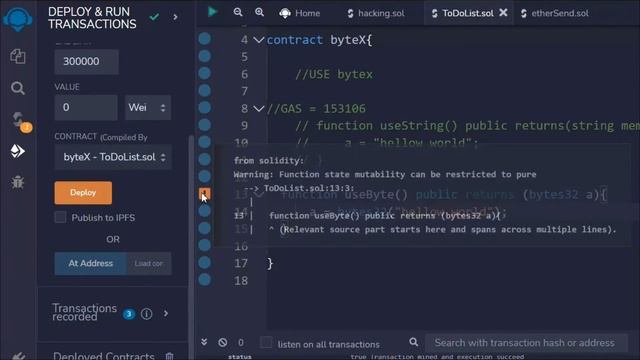The image size is (640, 360).
Task: Click the At Address button
Action: click(x=91, y=263)
